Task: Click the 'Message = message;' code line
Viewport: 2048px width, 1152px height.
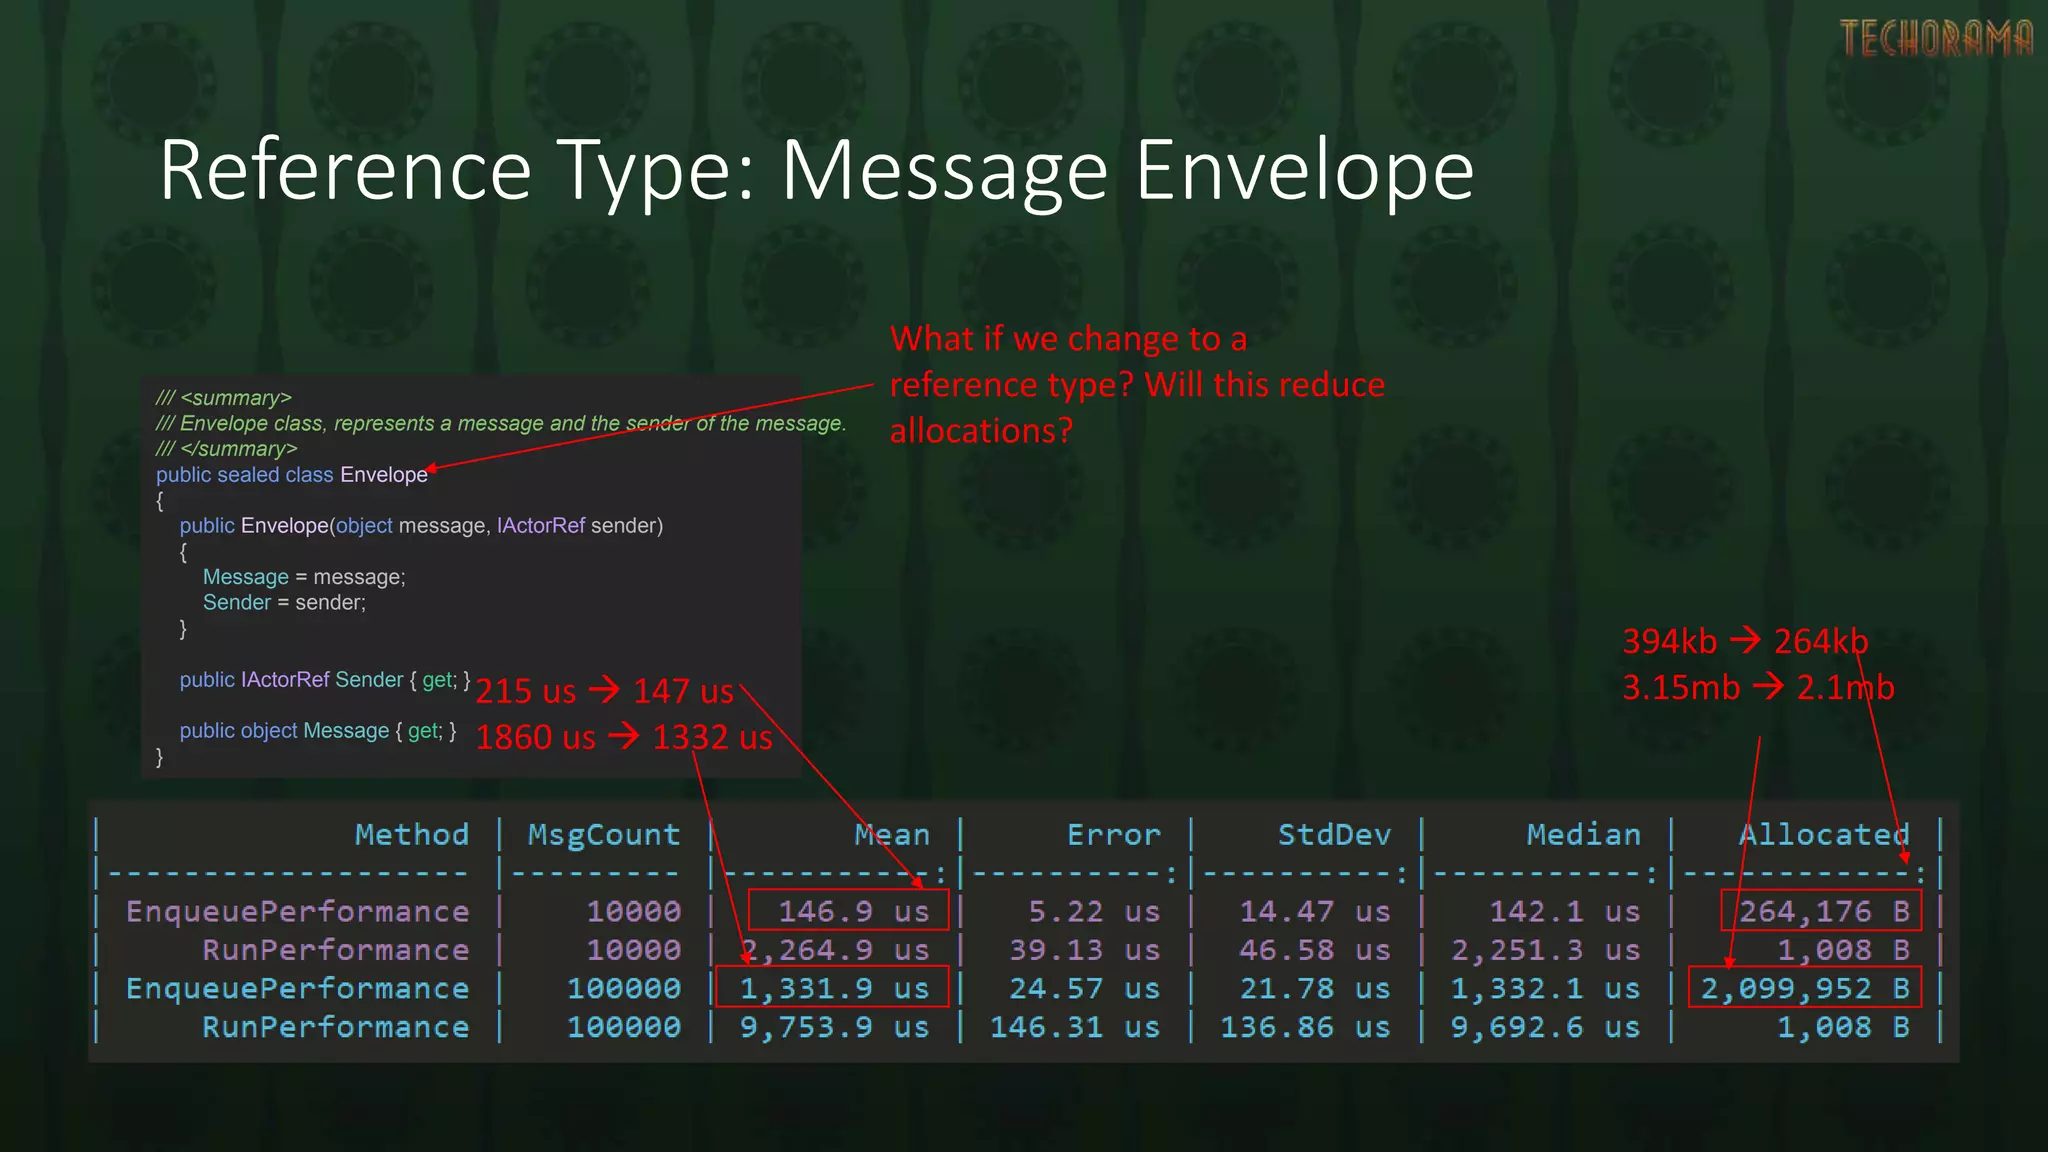Action: (x=304, y=577)
